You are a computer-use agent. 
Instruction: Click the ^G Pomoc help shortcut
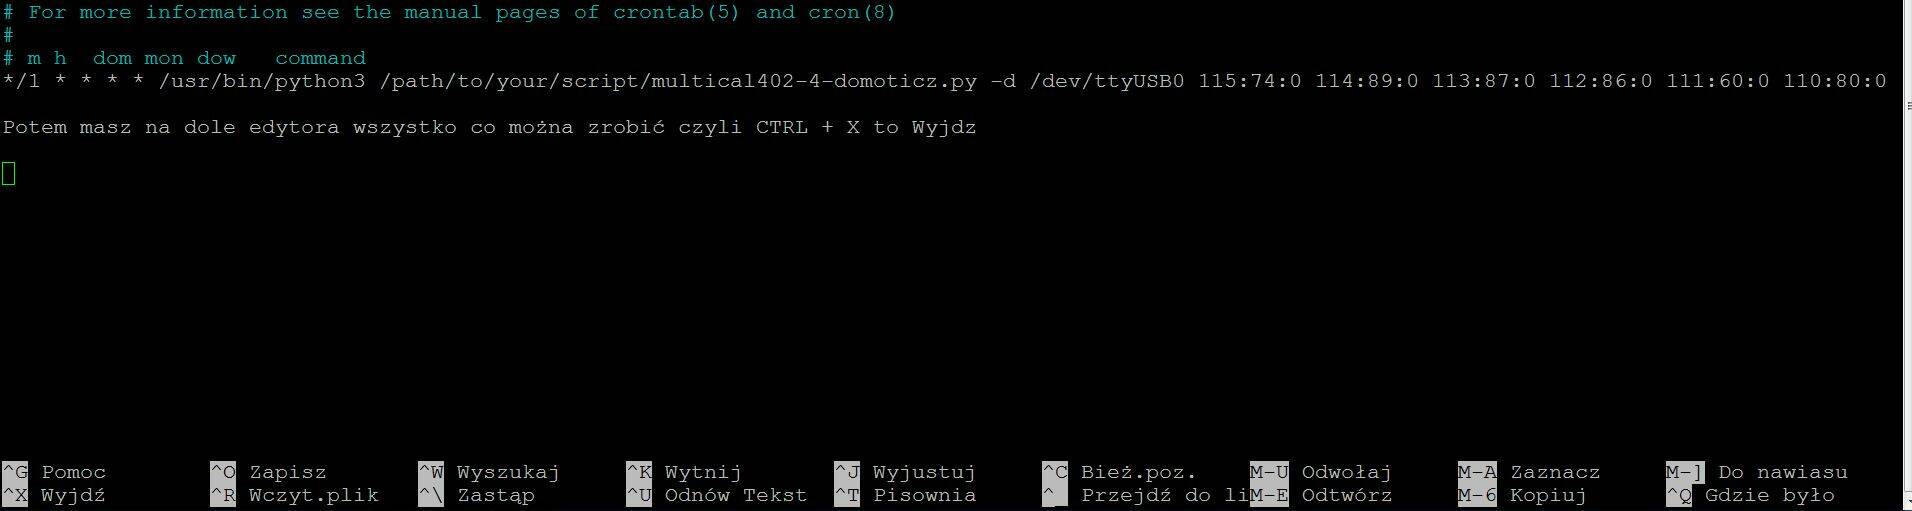pos(54,472)
